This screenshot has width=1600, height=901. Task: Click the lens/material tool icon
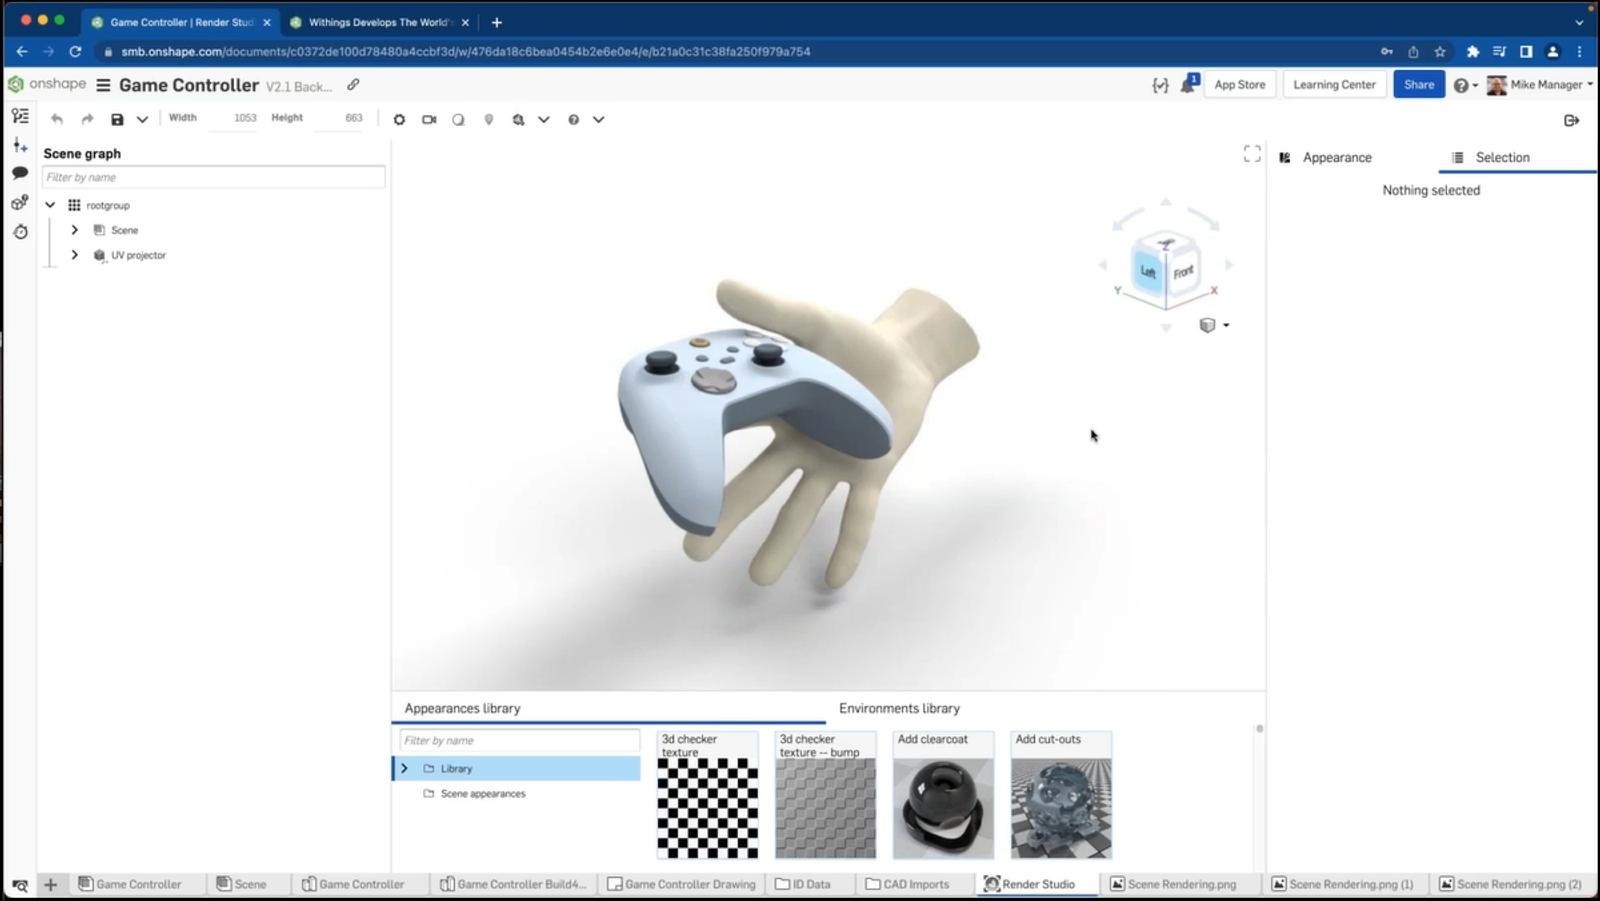458,119
